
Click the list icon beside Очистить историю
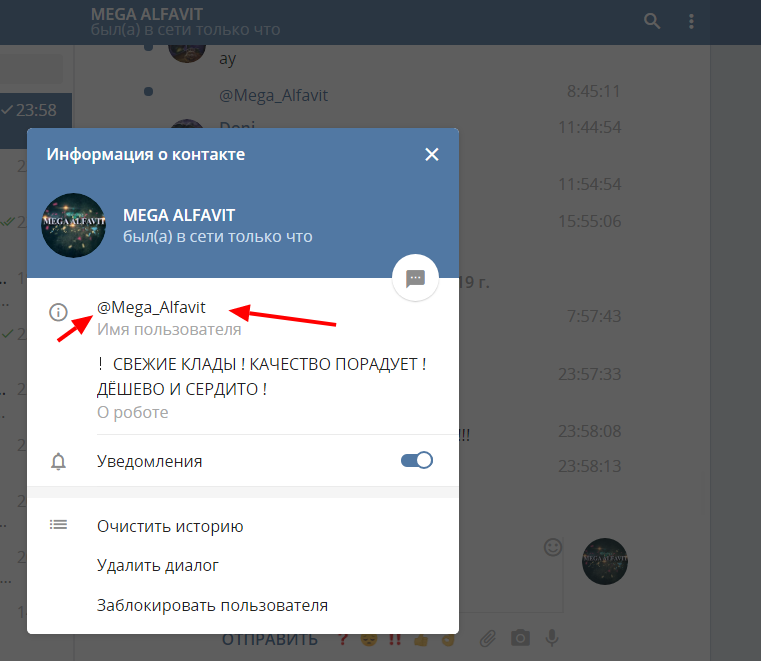(58, 525)
